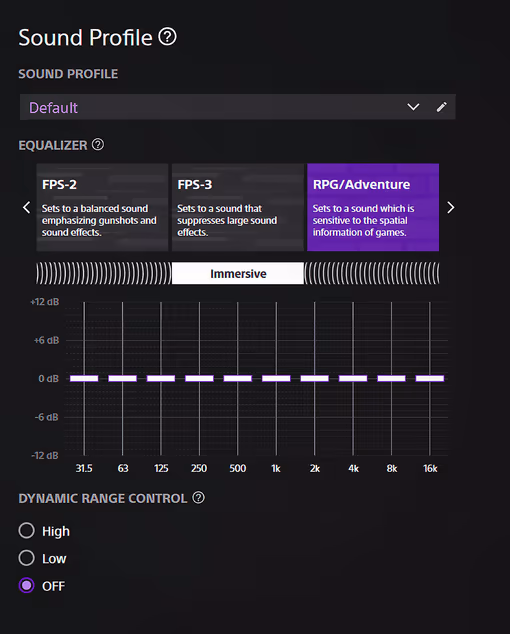Open help icon next to Sound Profile title
Image resolution: width=510 pixels, height=634 pixels.
[167, 37]
